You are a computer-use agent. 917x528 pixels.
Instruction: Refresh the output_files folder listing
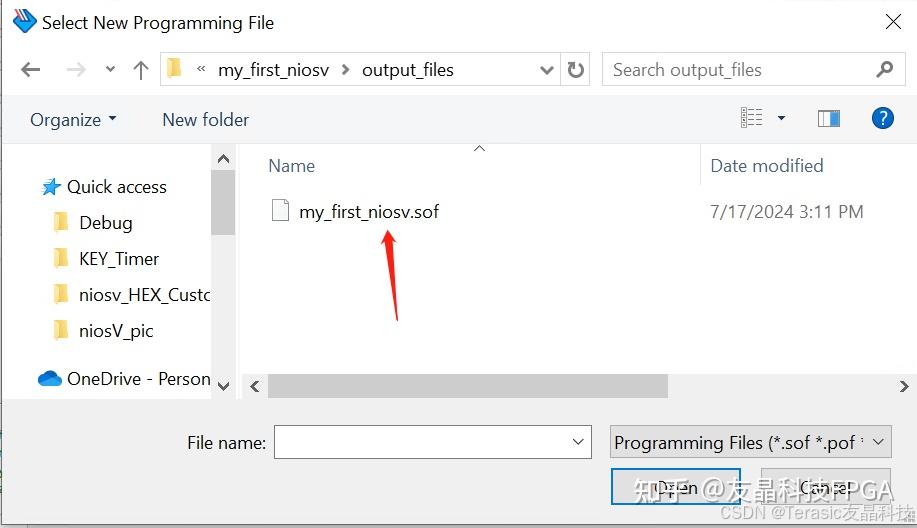pyautogui.click(x=575, y=70)
